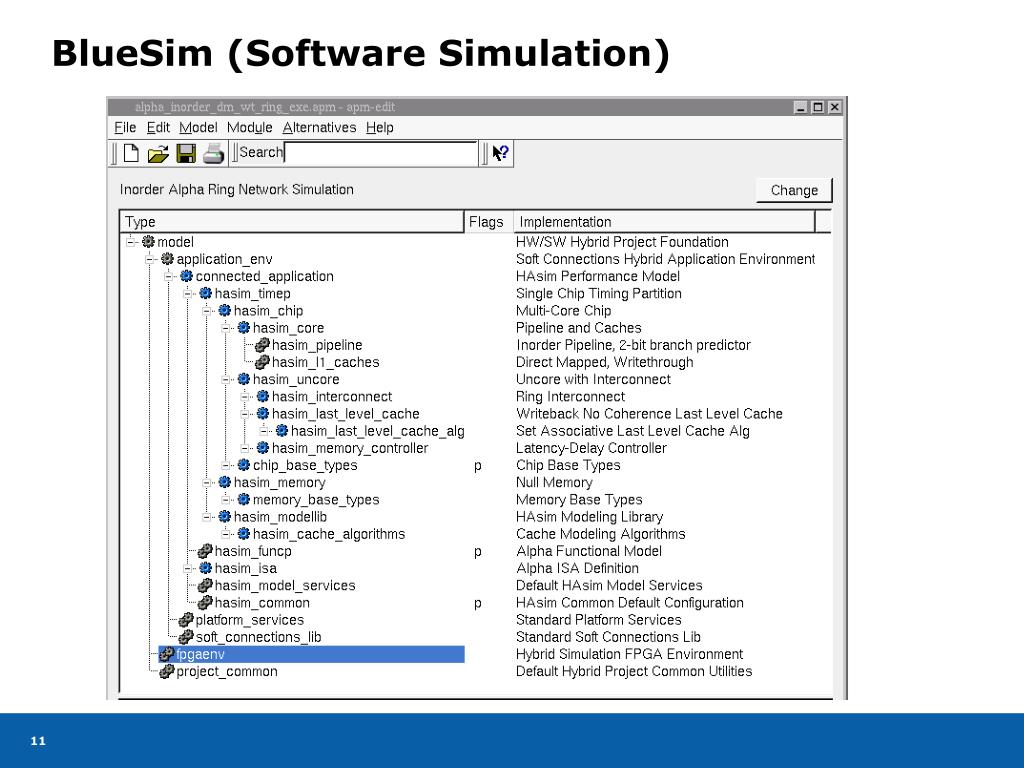Click the module icon of hasim_l1_caches
This screenshot has height=768, width=1024.
point(262,362)
